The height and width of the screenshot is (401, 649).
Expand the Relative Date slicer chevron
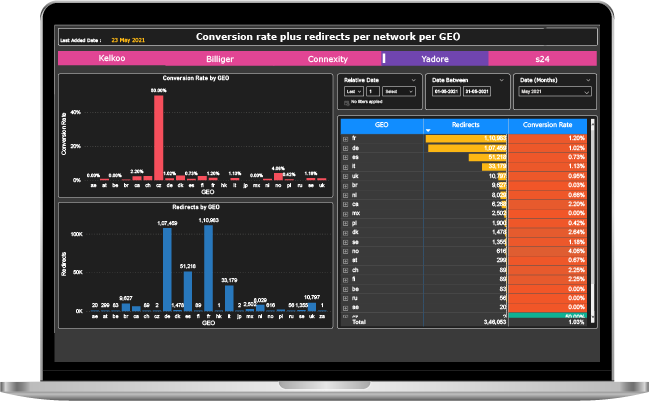[x=413, y=80]
